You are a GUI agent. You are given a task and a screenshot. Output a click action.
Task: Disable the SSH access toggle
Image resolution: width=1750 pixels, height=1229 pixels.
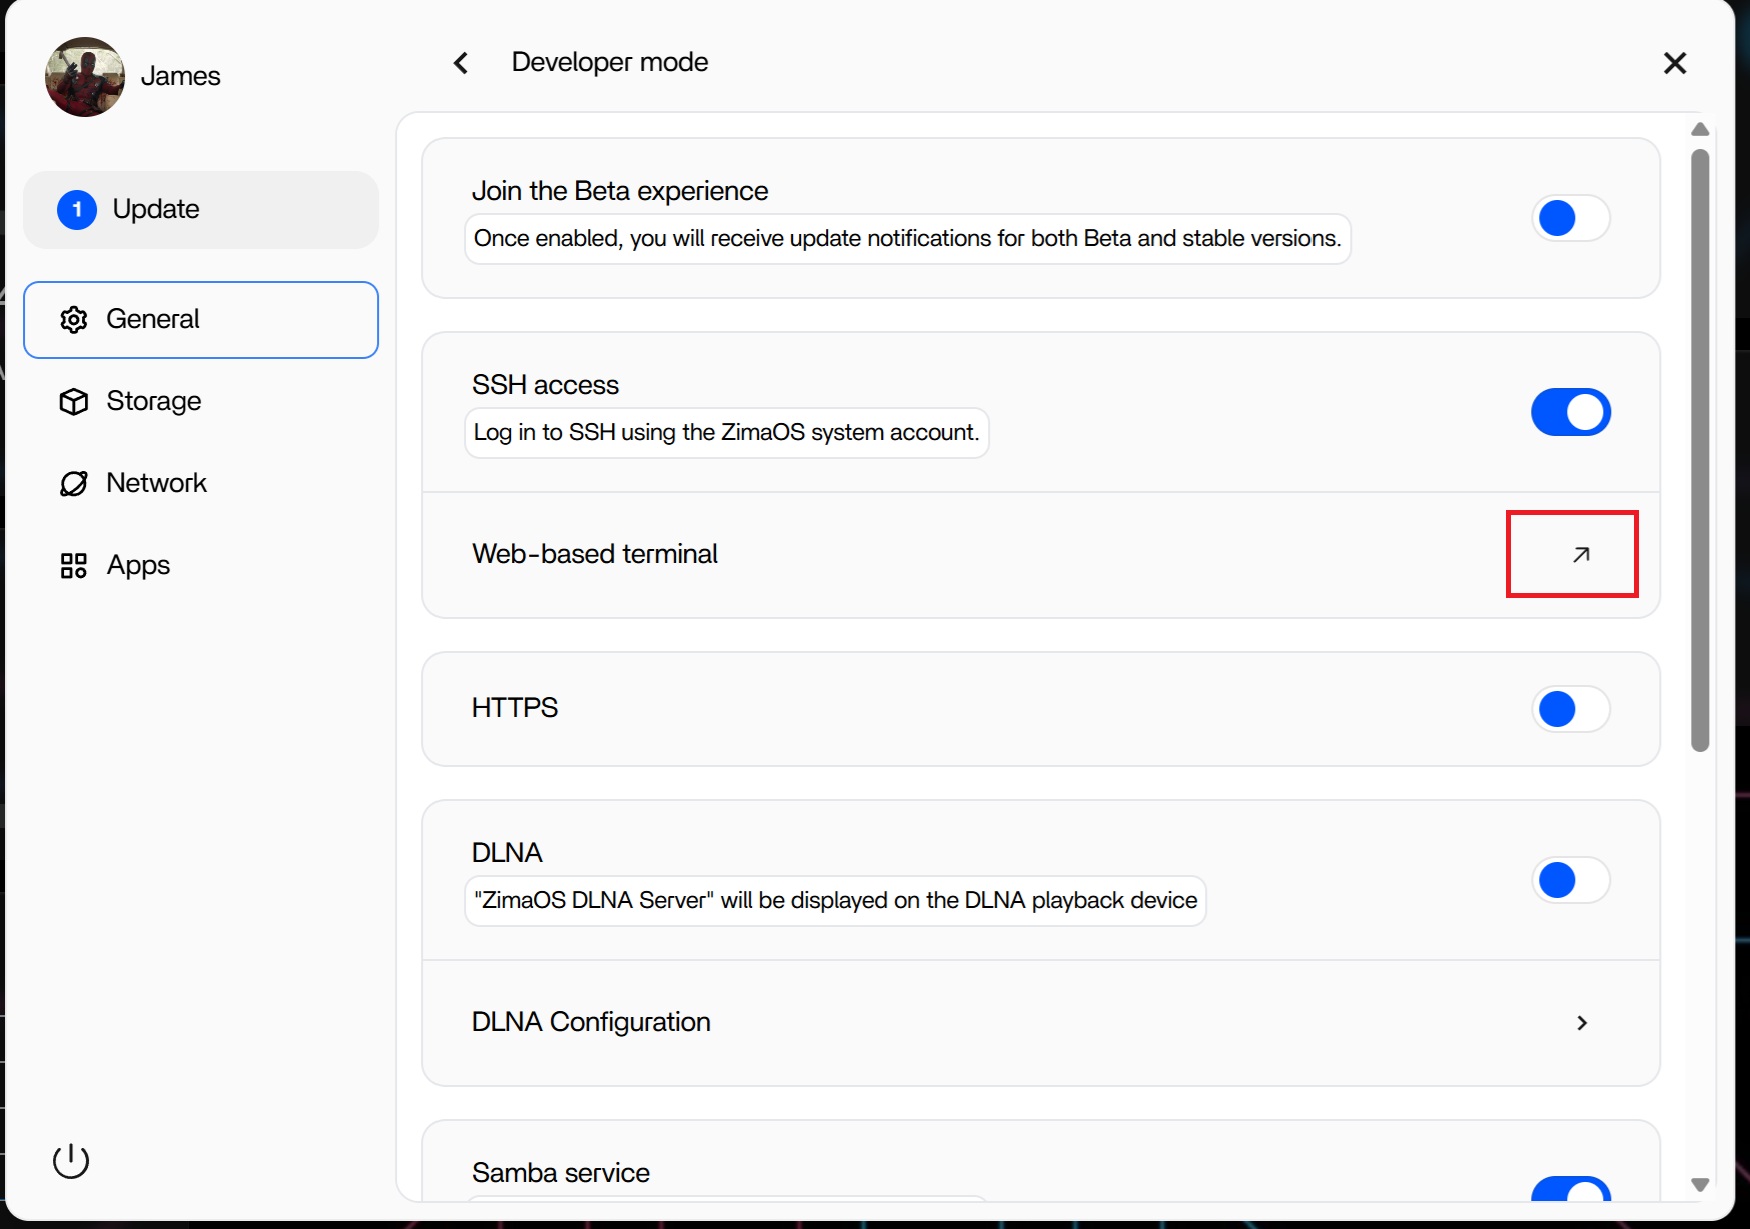(1570, 412)
